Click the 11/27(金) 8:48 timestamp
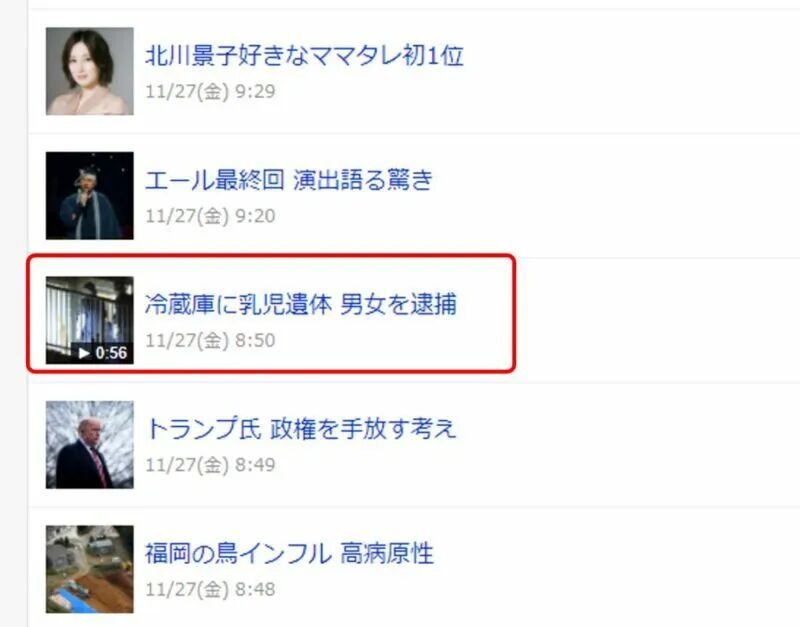This screenshot has width=800, height=627. pyautogui.click(x=210, y=589)
